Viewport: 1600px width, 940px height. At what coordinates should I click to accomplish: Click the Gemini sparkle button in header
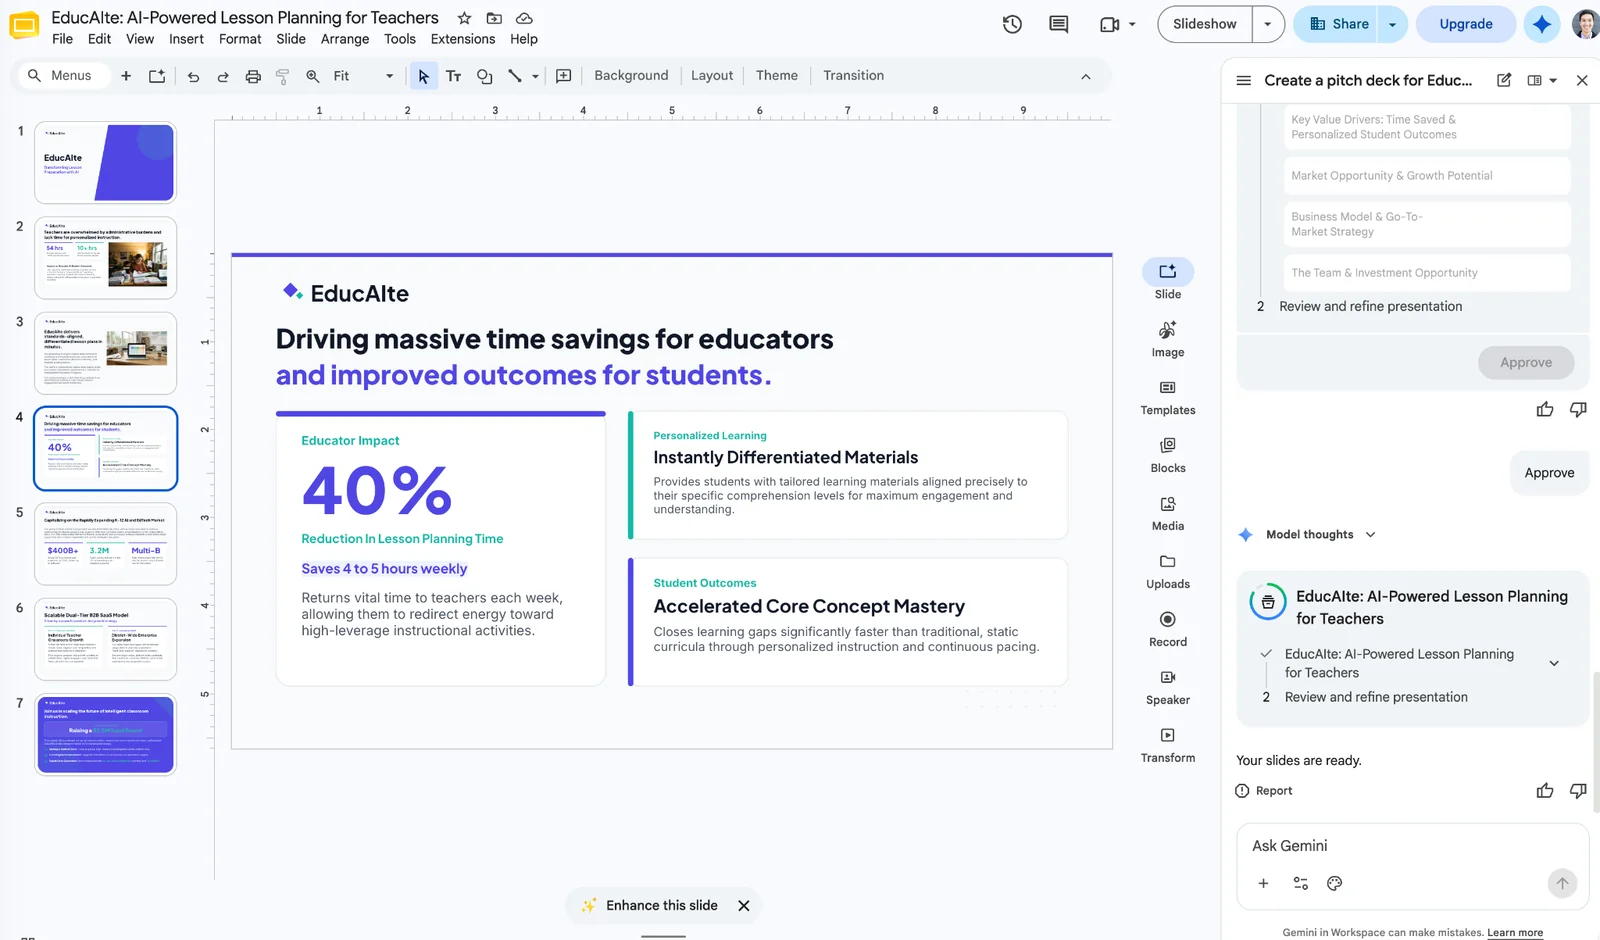point(1542,24)
